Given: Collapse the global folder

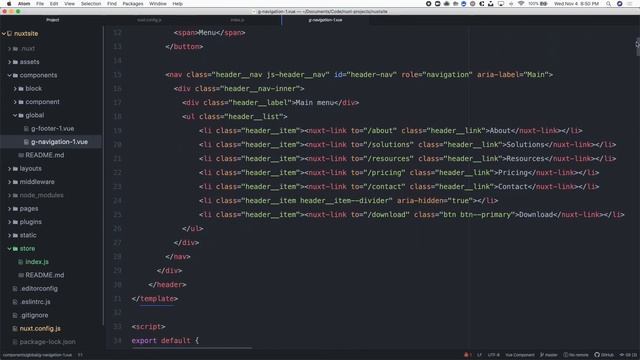Looking at the screenshot, I should pyautogui.click(x=15, y=116).
